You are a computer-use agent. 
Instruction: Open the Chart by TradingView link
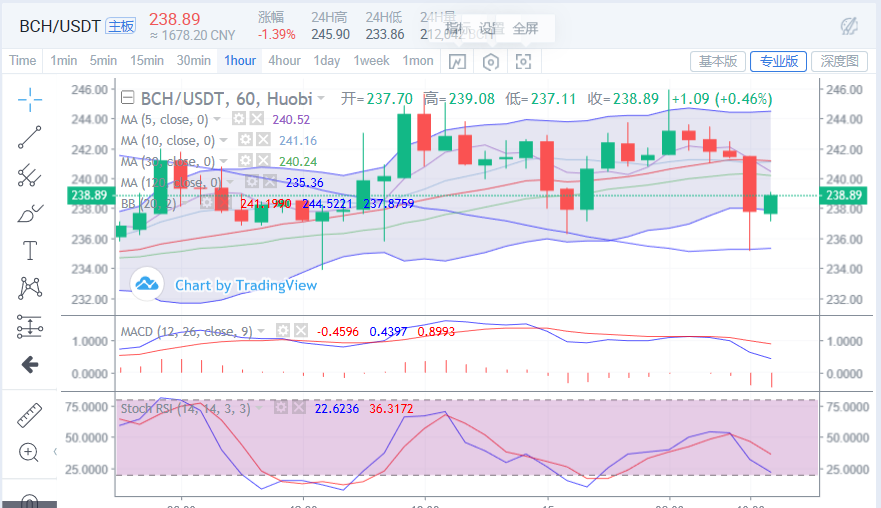pyautogui.click(x=246, y=285)
